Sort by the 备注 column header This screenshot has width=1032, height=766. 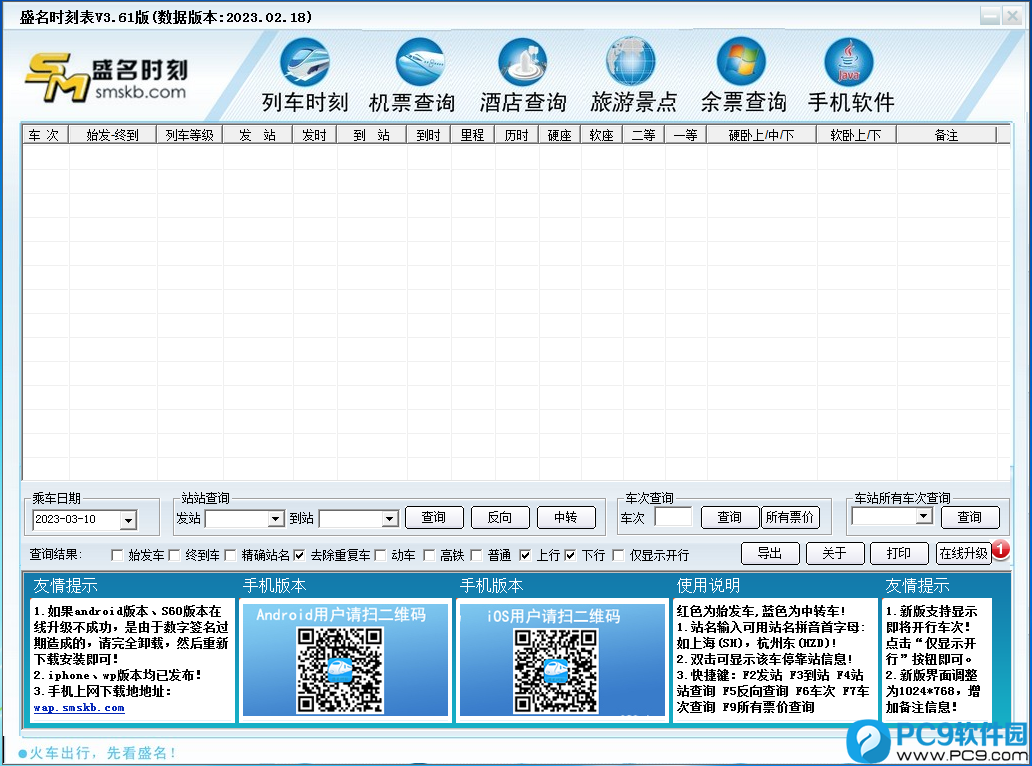[x=946, y=135]
